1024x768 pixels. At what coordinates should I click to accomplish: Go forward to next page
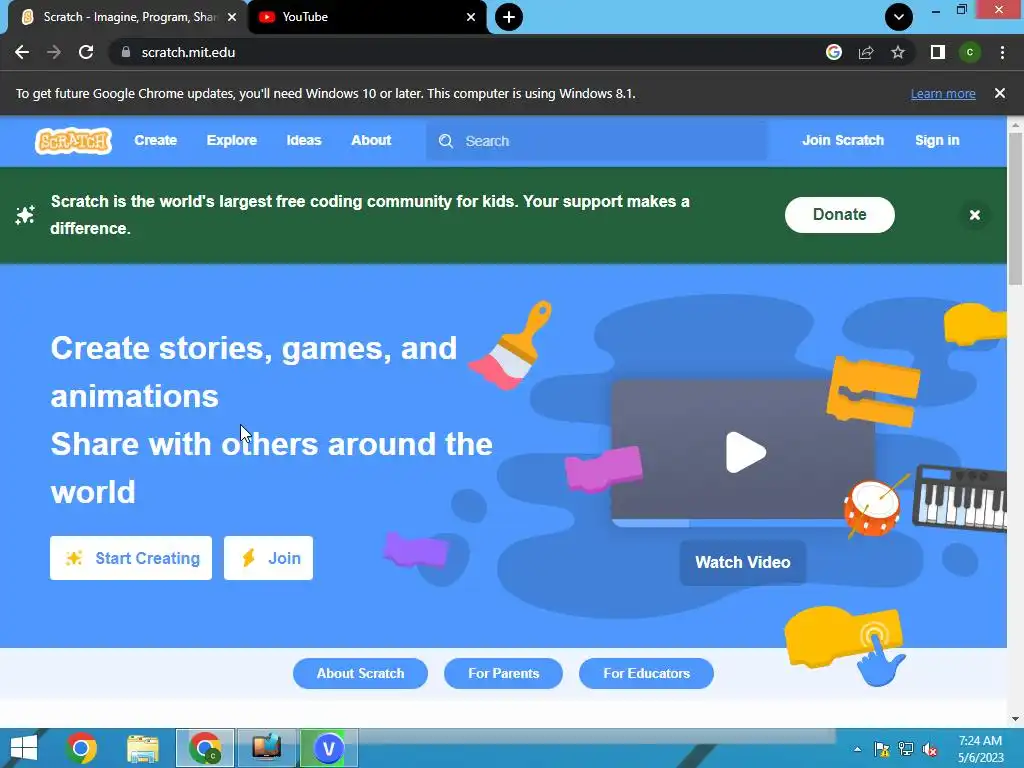(54, 52)
